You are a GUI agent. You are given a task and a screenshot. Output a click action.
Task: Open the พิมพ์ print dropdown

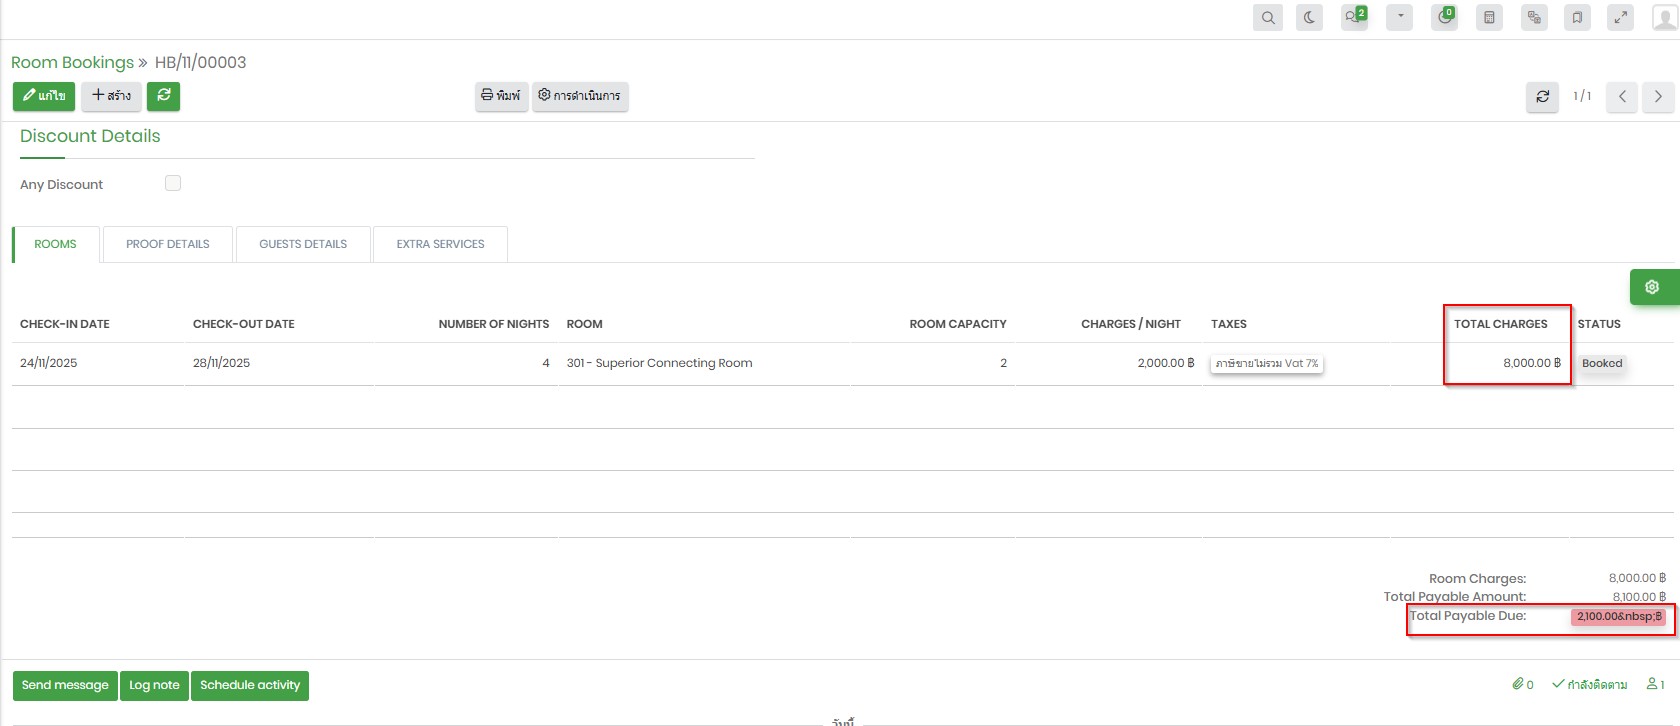[x=501, y=96]
